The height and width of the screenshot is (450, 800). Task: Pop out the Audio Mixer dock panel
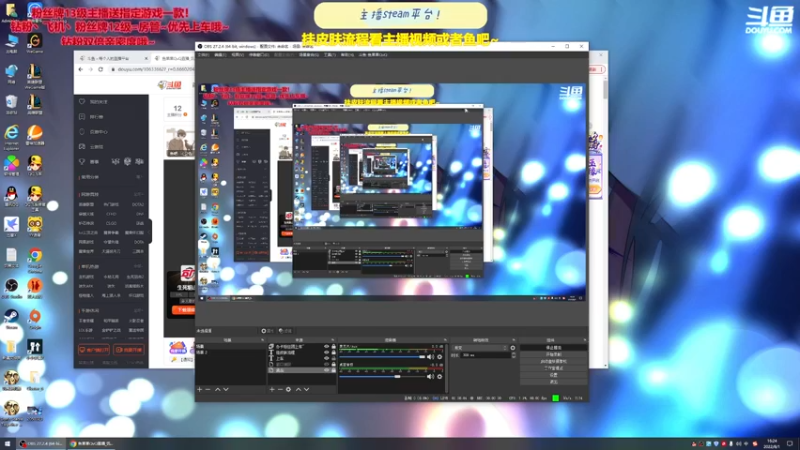pyautogui.click(x=445, y=340)
